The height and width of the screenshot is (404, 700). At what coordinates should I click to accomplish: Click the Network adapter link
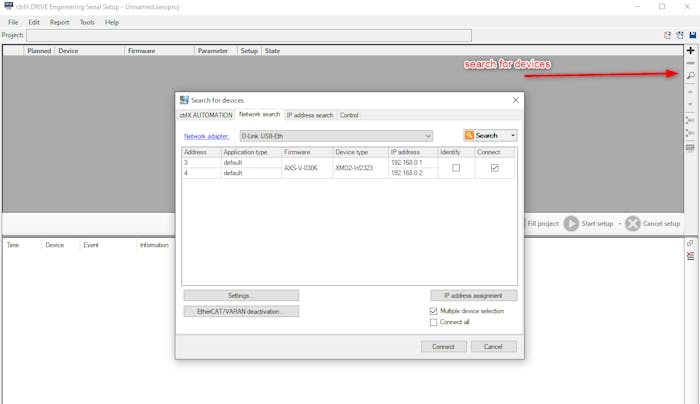(x=207, y=136)
